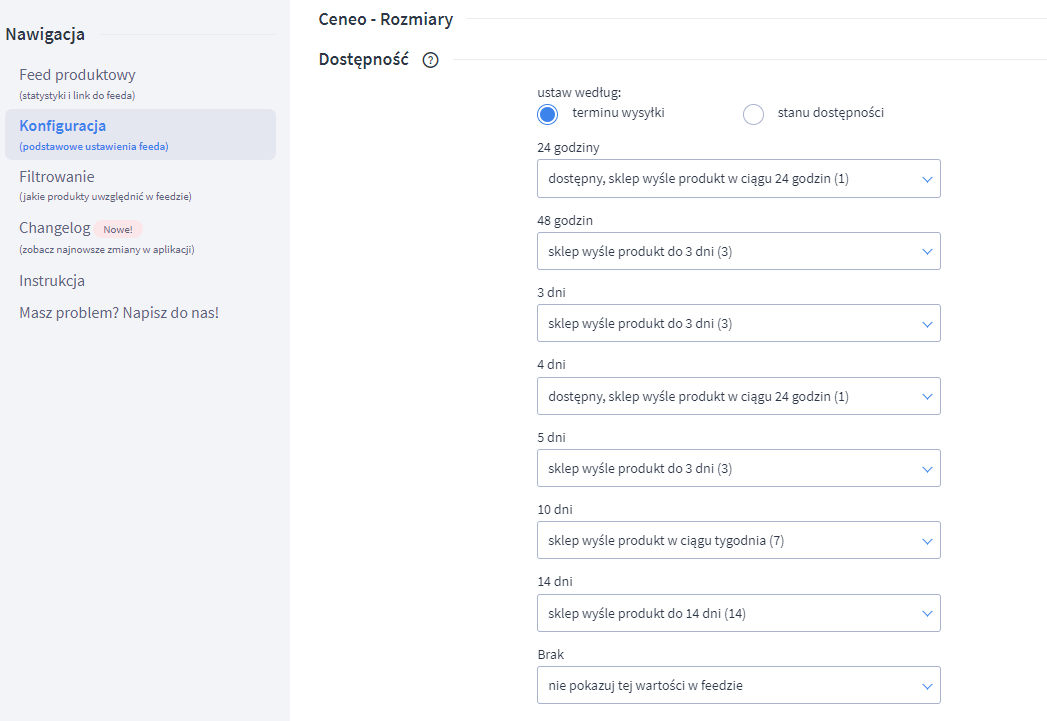
Task: Expand the '4 dni' dropdown list
Action: click(x=738, y=396)
